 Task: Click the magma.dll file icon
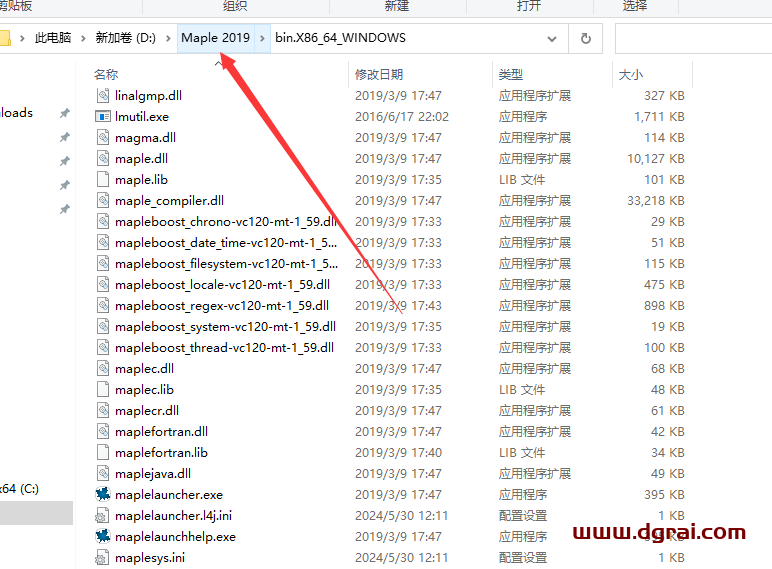[x=103, y=137]
